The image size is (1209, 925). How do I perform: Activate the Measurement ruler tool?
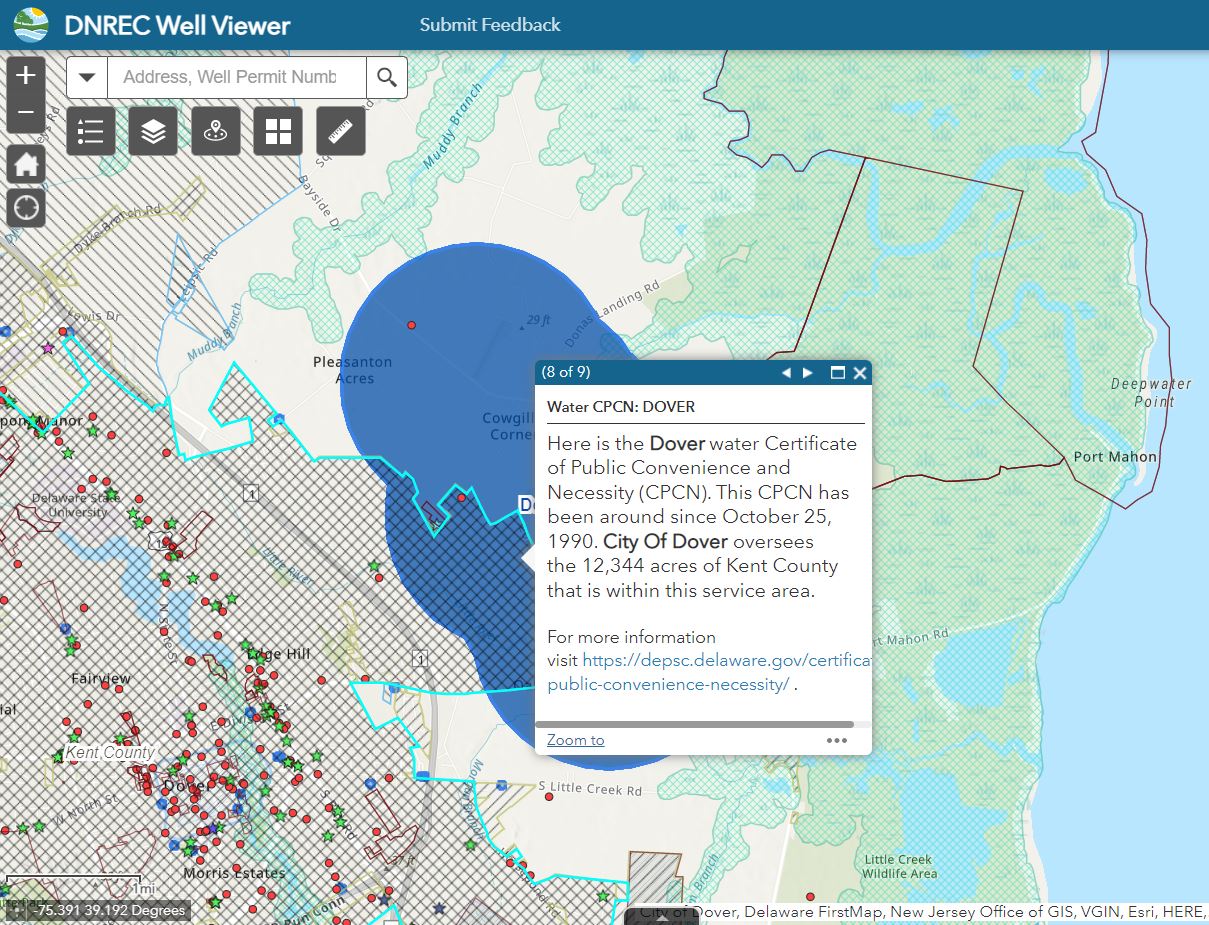pyautogui.click(x=340, y=130)
